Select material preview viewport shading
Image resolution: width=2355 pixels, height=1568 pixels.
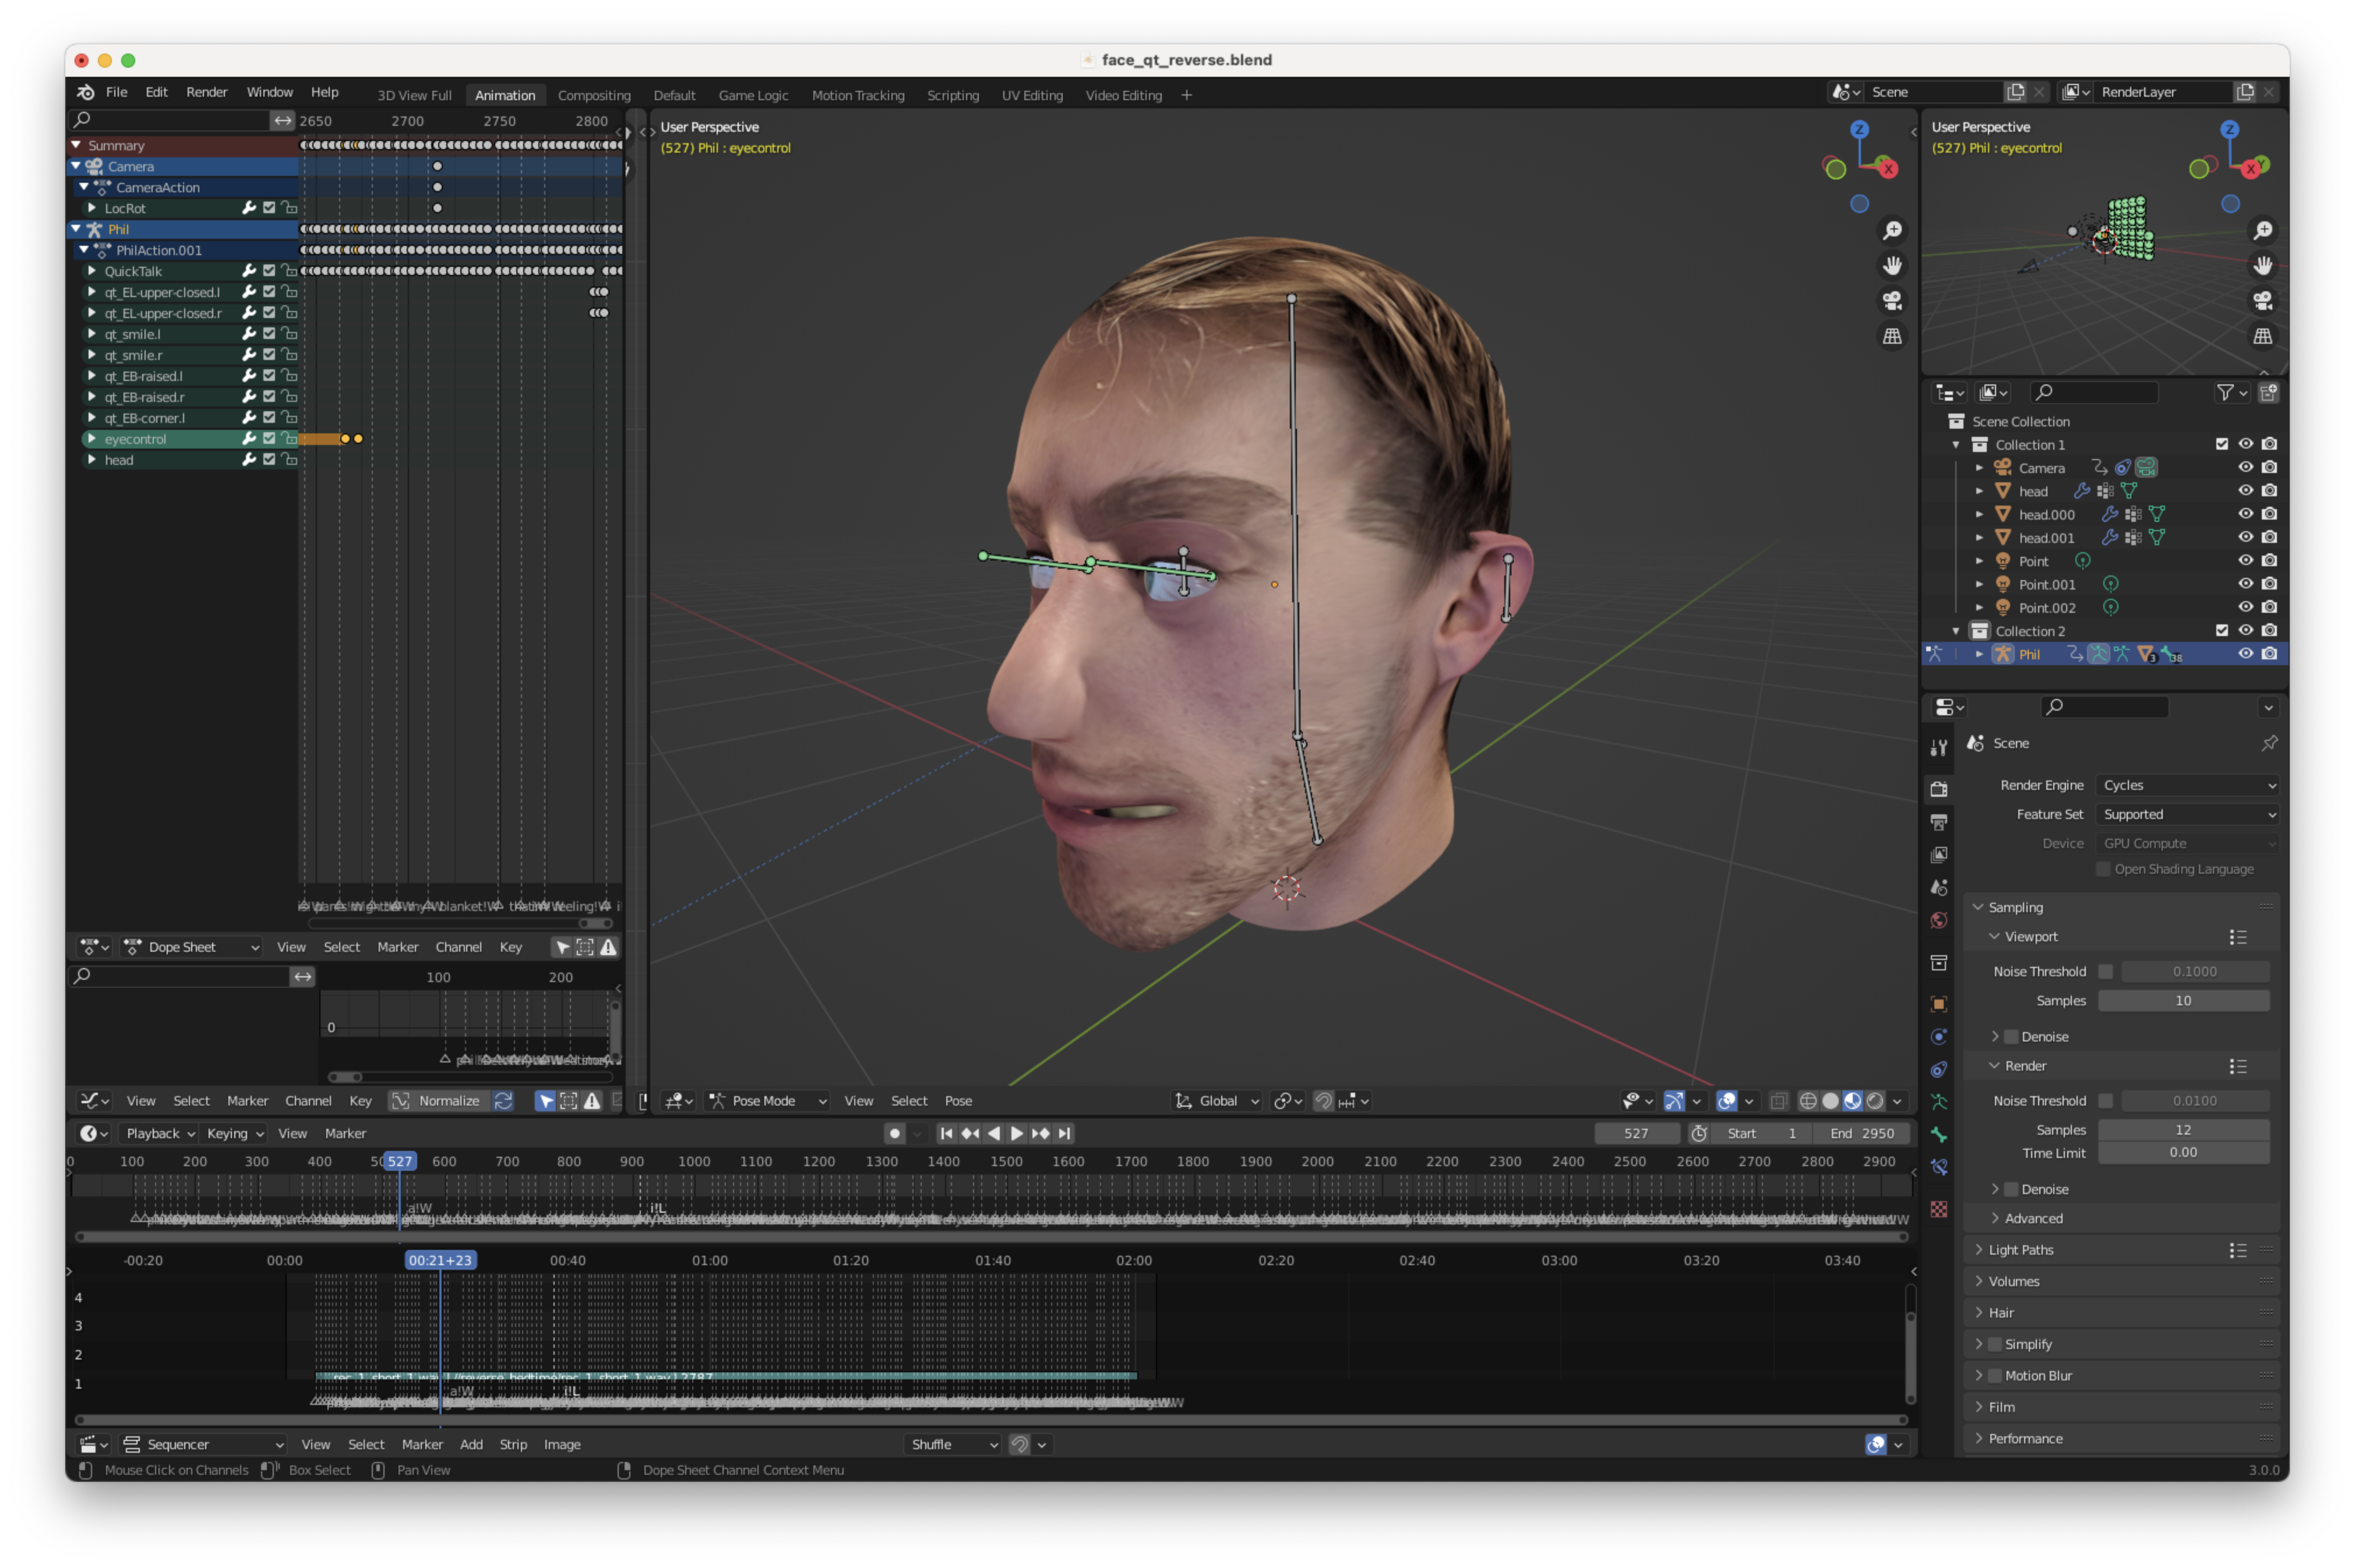coord(1852,1101)
